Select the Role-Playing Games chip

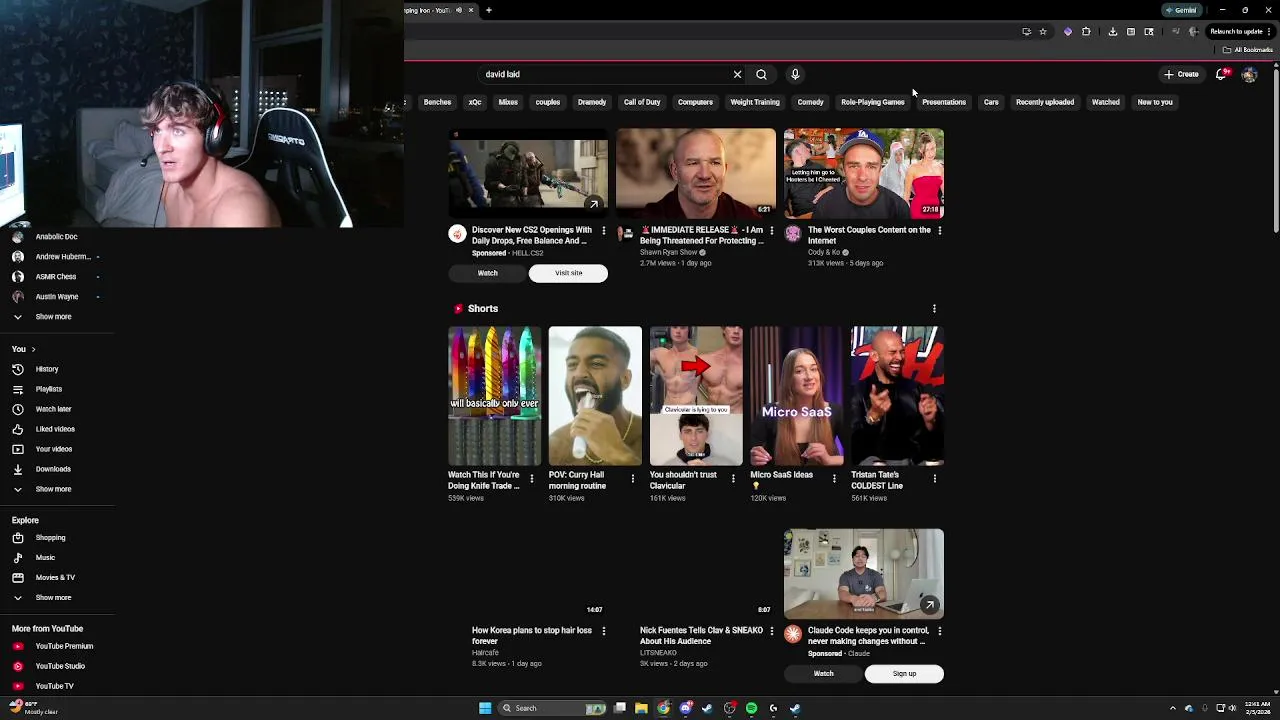(873, 102)
